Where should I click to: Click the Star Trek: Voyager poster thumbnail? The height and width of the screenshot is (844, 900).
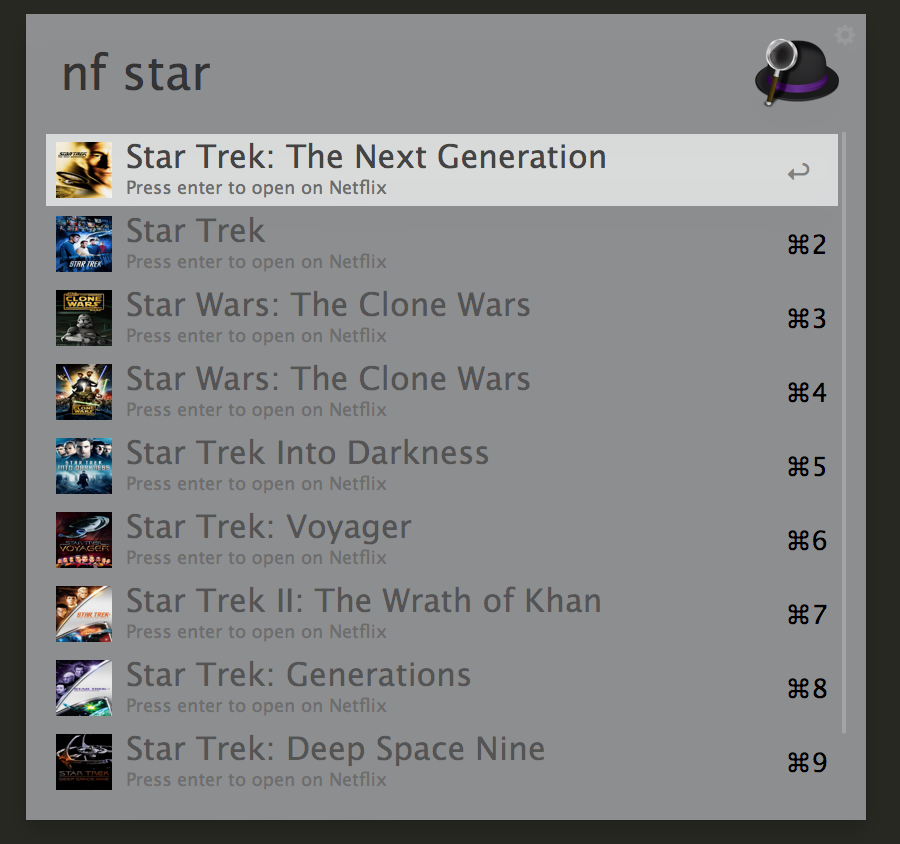coord(84,540)
